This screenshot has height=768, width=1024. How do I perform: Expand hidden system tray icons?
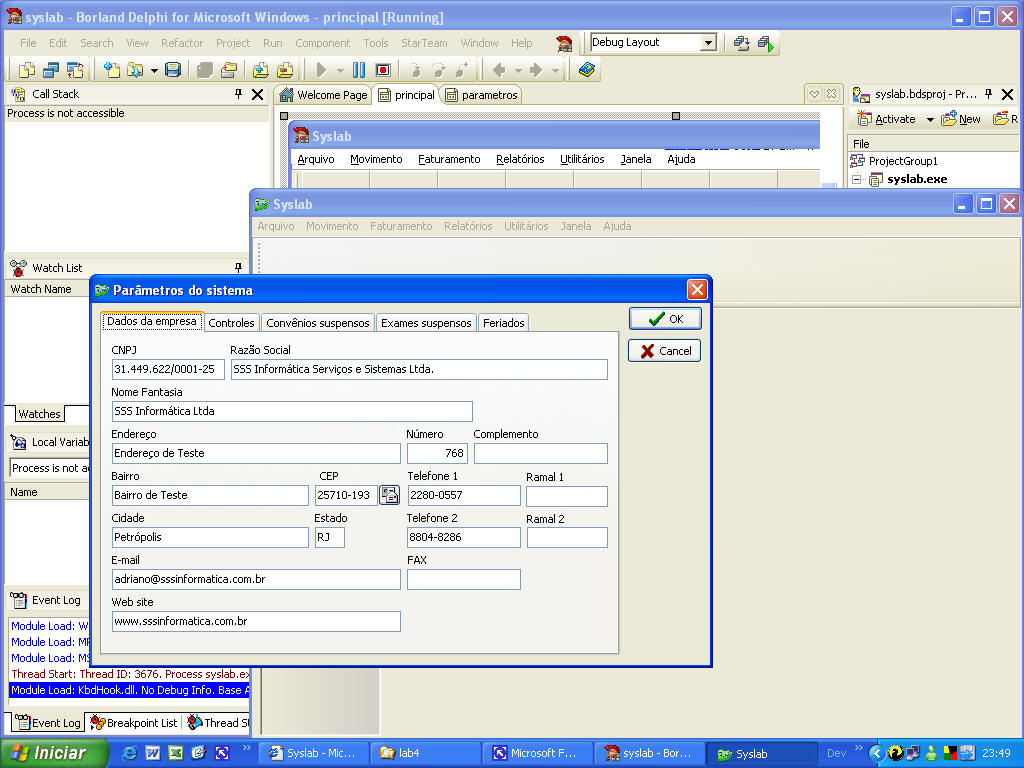click(876, 753)
